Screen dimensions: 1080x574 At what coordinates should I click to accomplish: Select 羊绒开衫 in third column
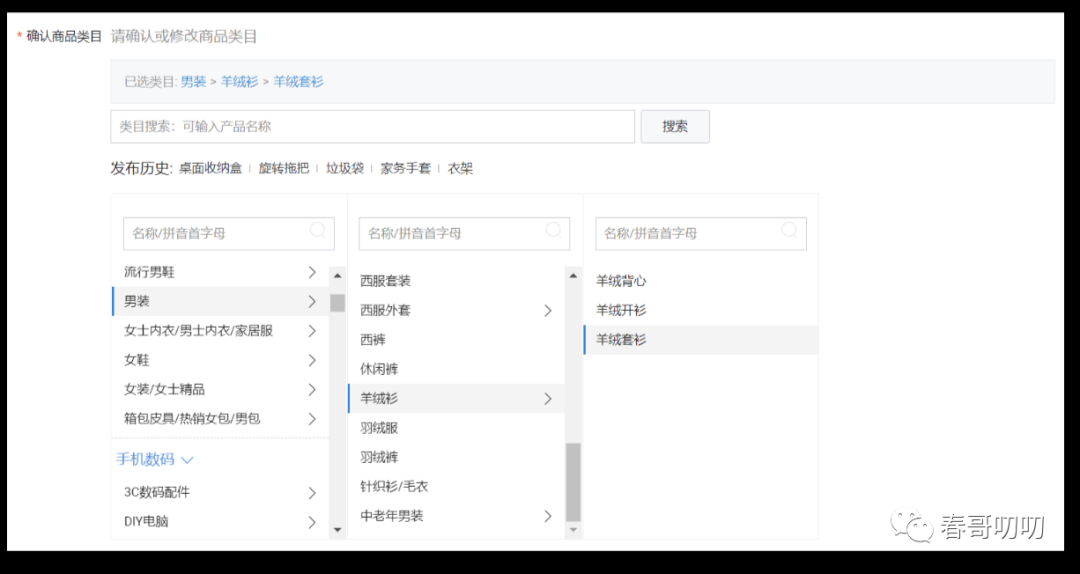(x=700, y=310)
